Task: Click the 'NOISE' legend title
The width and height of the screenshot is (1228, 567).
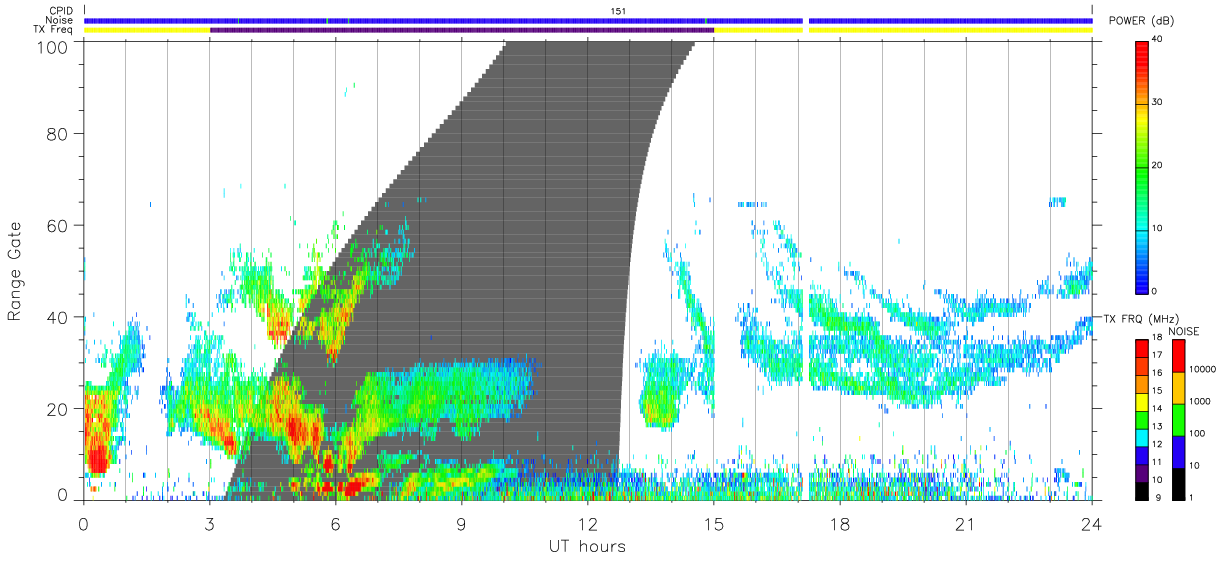Action: (x=1187, y=331)
